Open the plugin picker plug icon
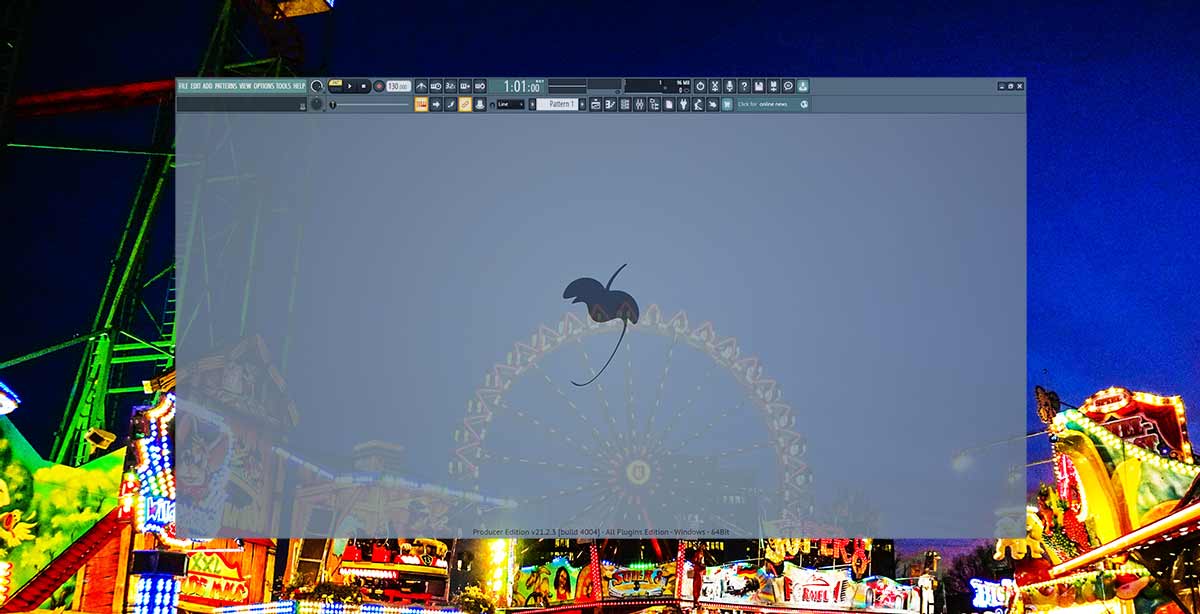The image size is (1200, 614). point(683,104)
